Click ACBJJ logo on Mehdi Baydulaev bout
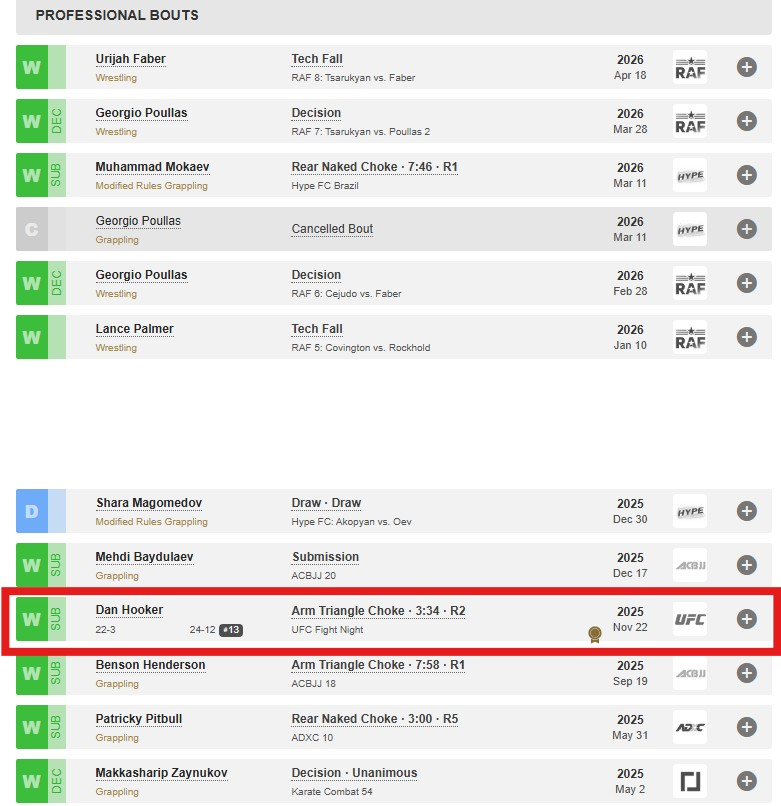Viewport: 781px width, 806px height. pyautogui.click(x=690, y=565)
